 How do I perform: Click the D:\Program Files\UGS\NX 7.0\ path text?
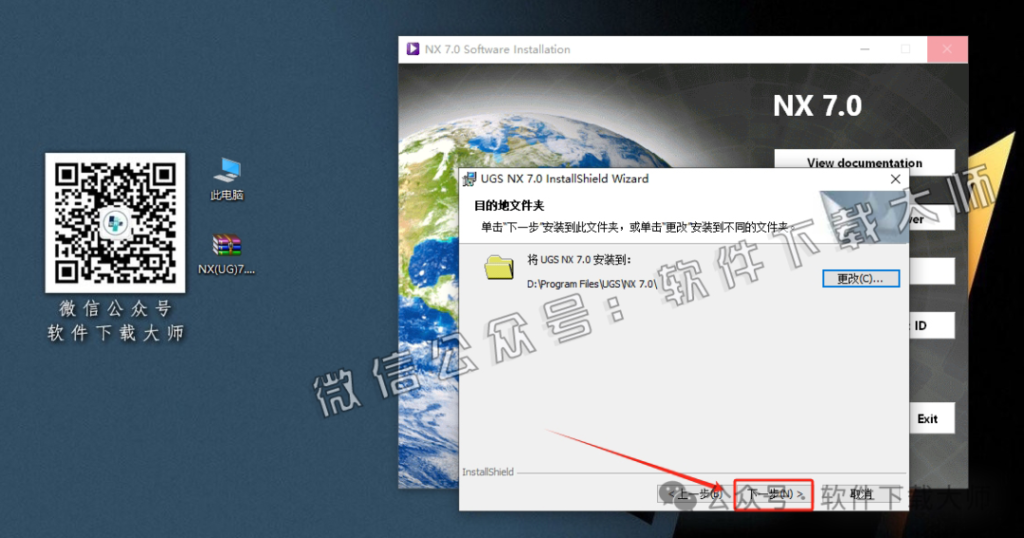coord(592,284)
